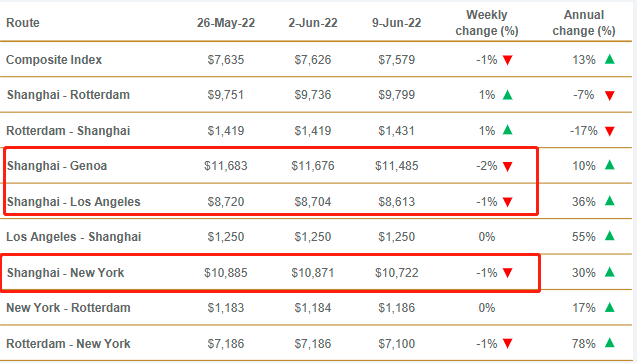Click the green annual arrow for Los Angeles - Shanghai
The height and width of the screenshot is (363, 637).
point(609,236)
